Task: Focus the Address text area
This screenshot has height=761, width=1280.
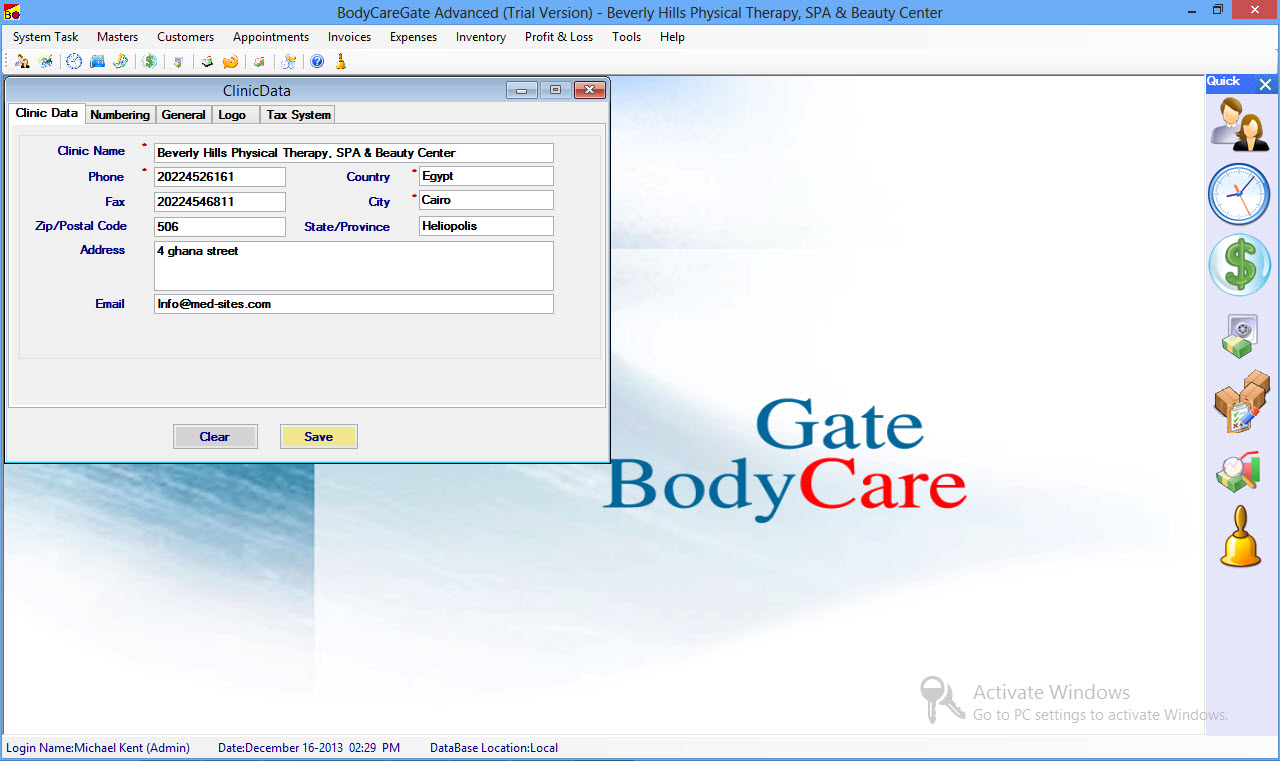Action: pyautogui.click(x=353, y=266)
